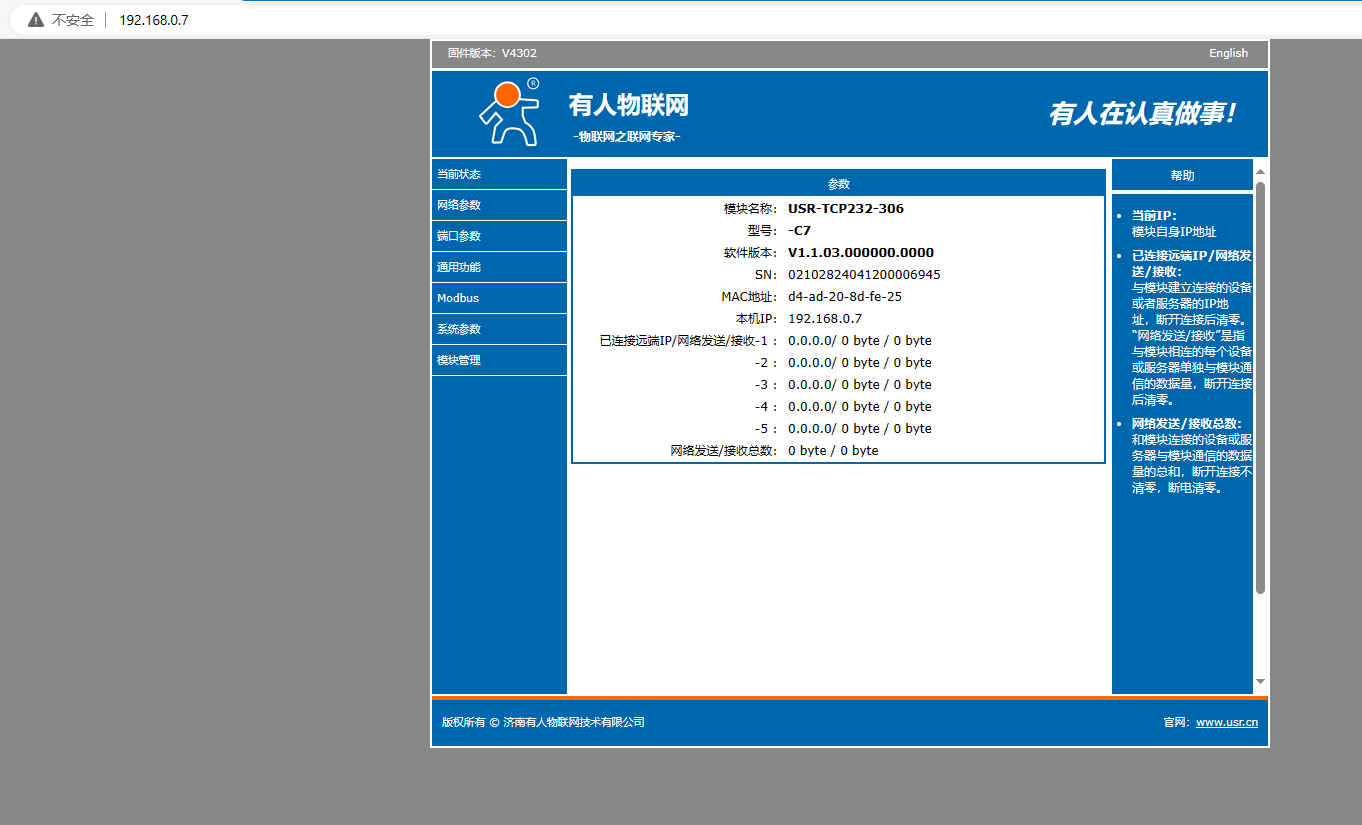Click software version V1.1.03.000000.0000
This screenshot has width=1362, height=825.
point(861,253)
